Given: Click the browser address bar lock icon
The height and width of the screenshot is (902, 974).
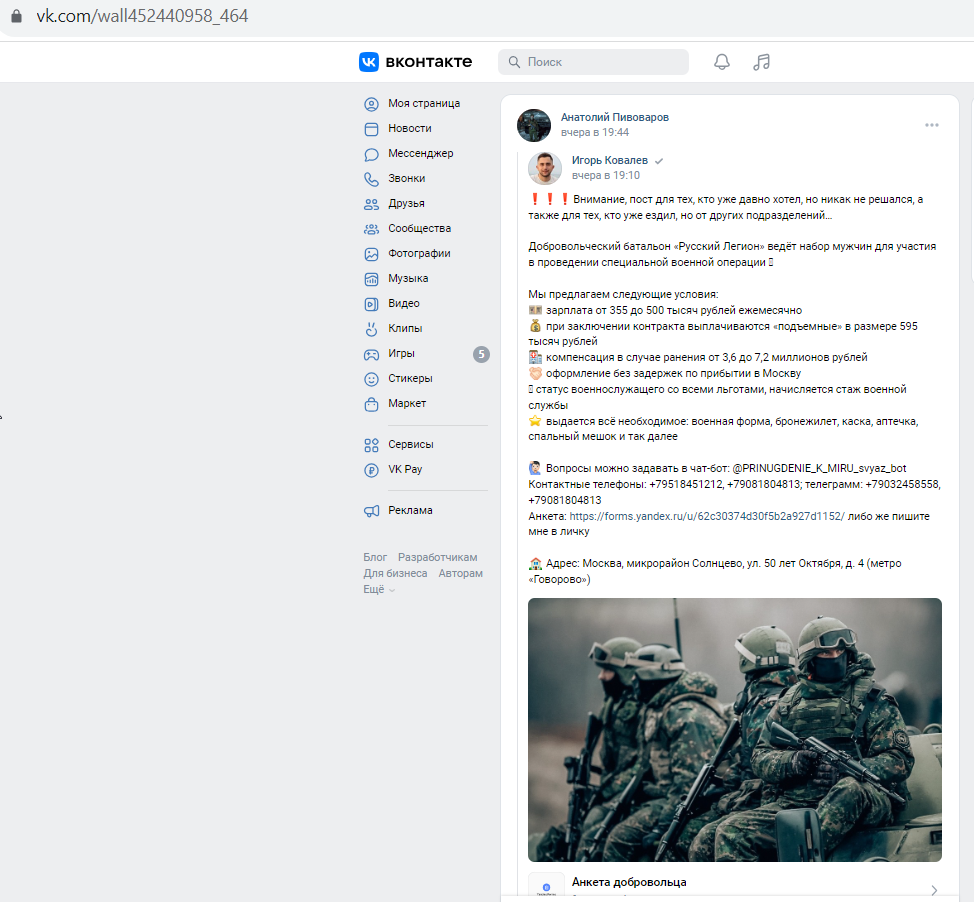Looking at the screenshot, I should 17,16.
